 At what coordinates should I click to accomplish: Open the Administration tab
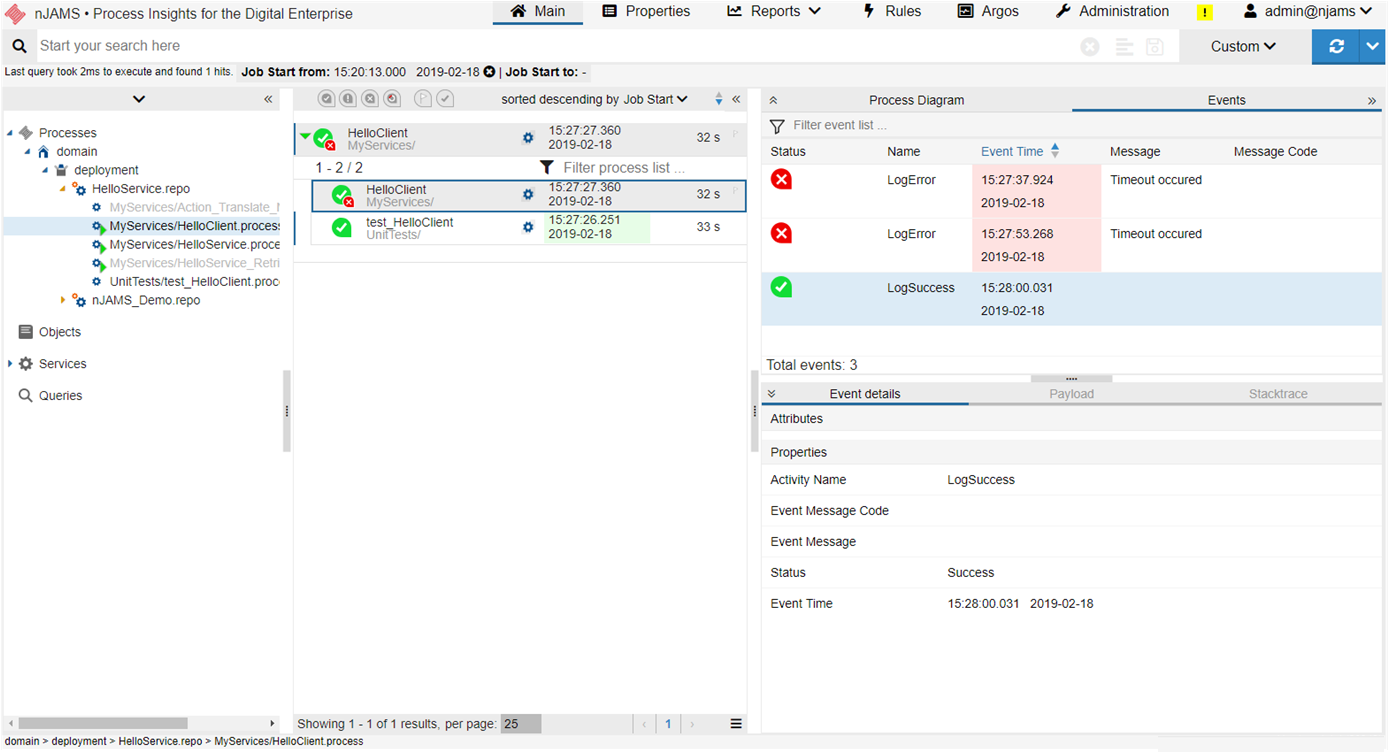[1112, 12]
